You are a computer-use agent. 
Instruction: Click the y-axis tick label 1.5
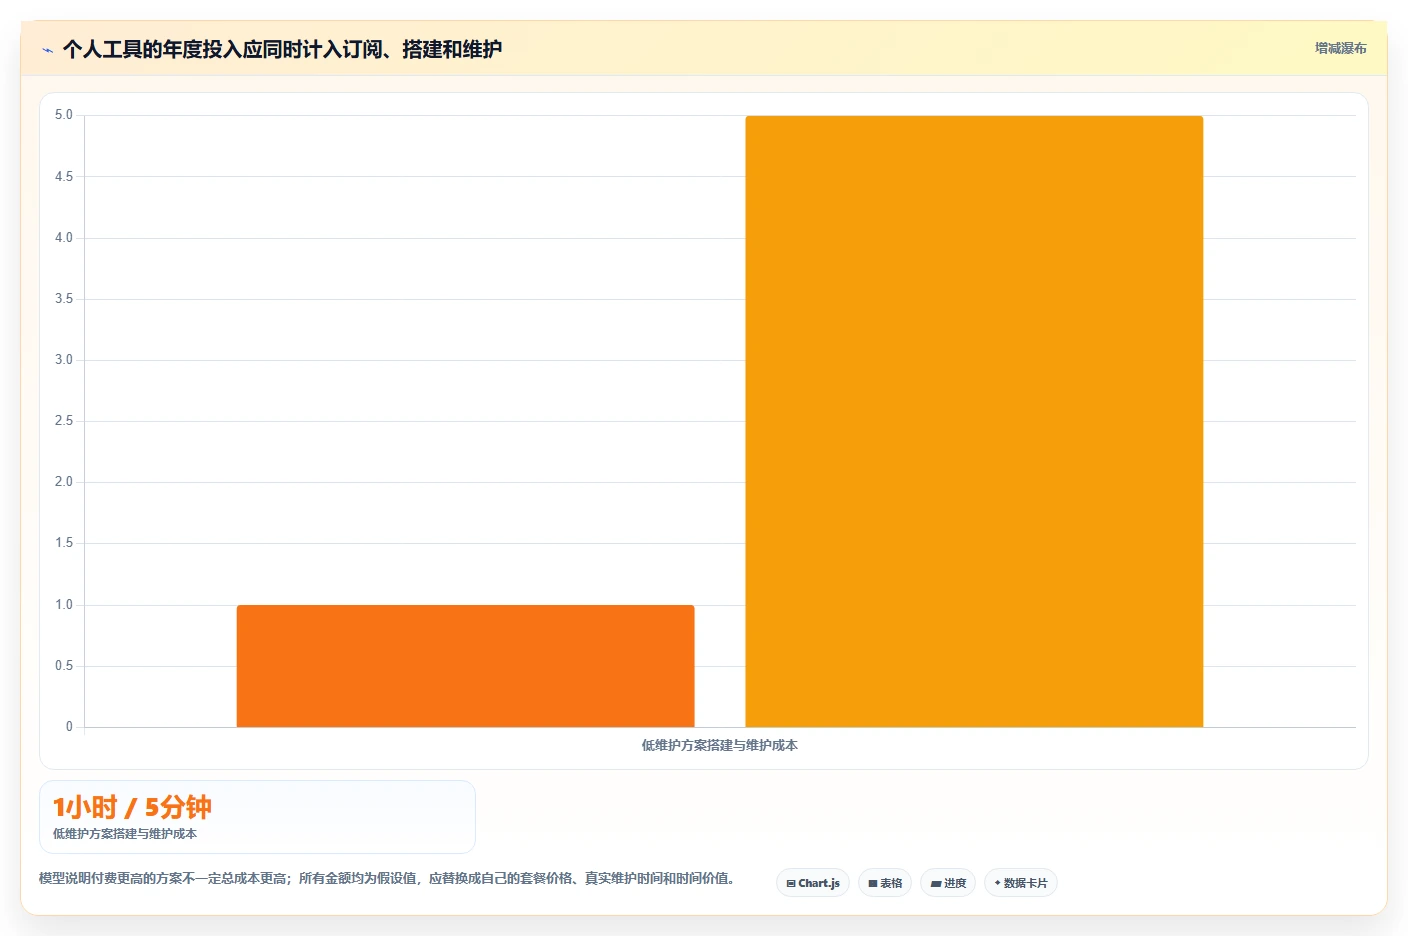(64, 543)
